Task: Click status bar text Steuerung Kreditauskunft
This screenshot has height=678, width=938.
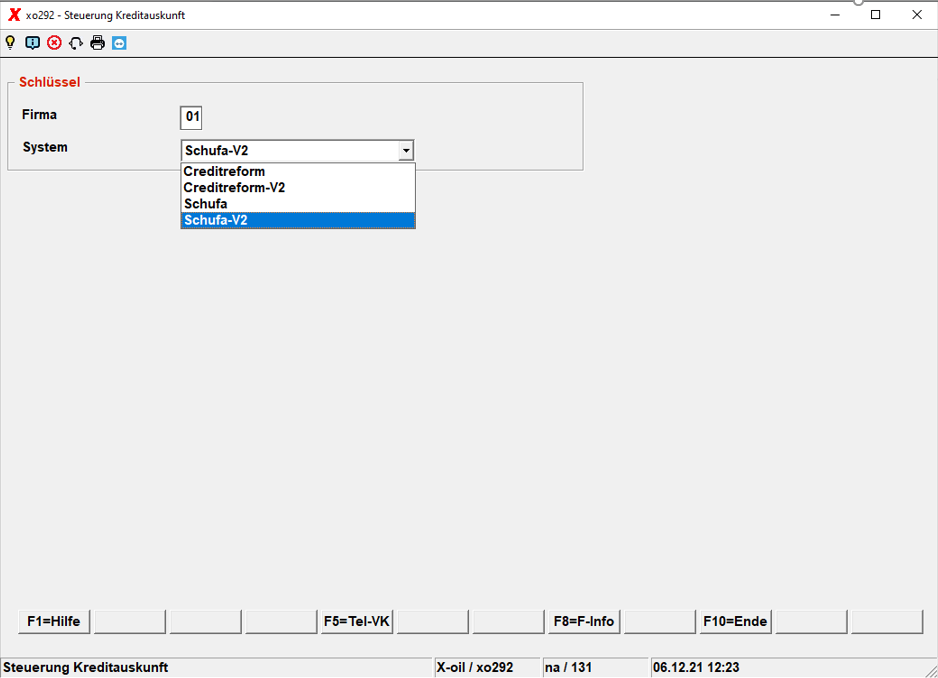Action: click(86, 667)
